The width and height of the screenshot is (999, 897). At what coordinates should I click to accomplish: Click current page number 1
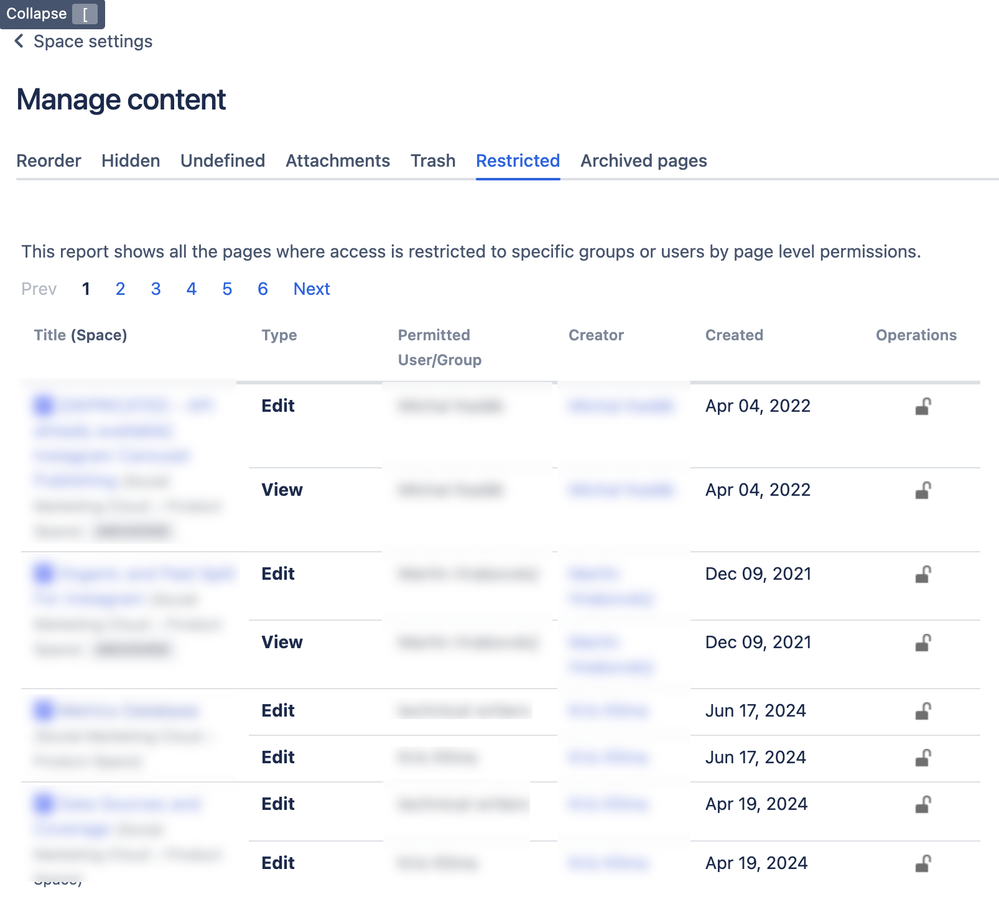85,289
